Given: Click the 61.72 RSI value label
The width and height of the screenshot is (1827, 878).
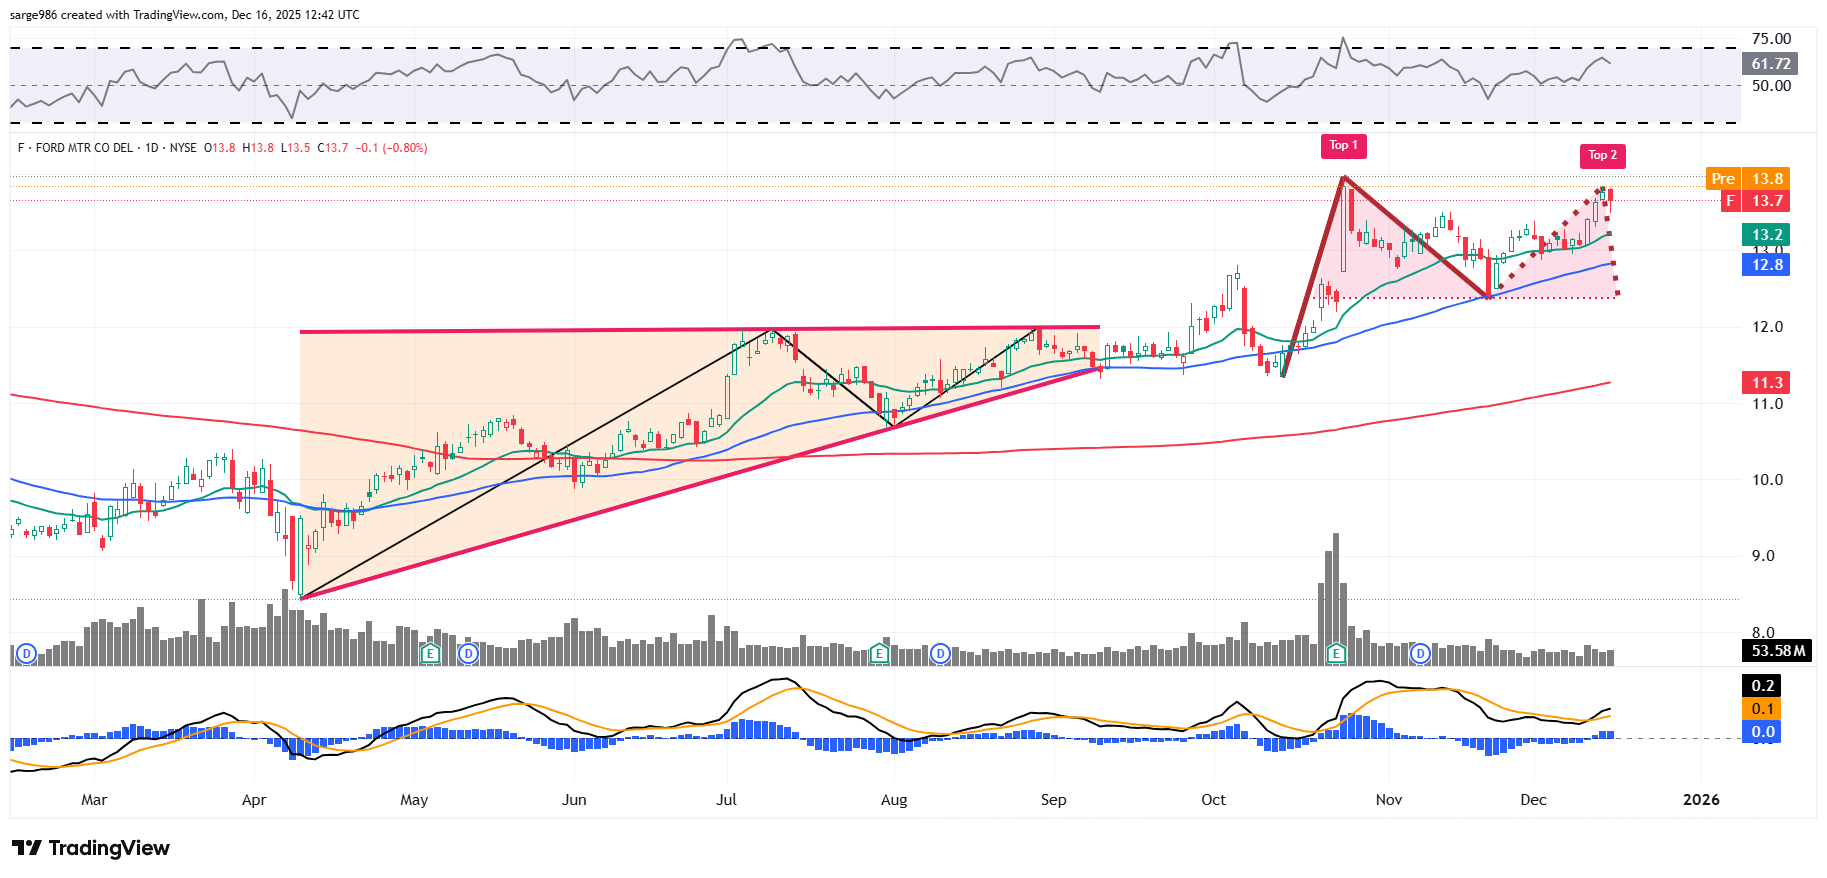Looking at the screenshot, I should tap(1770, 64).
